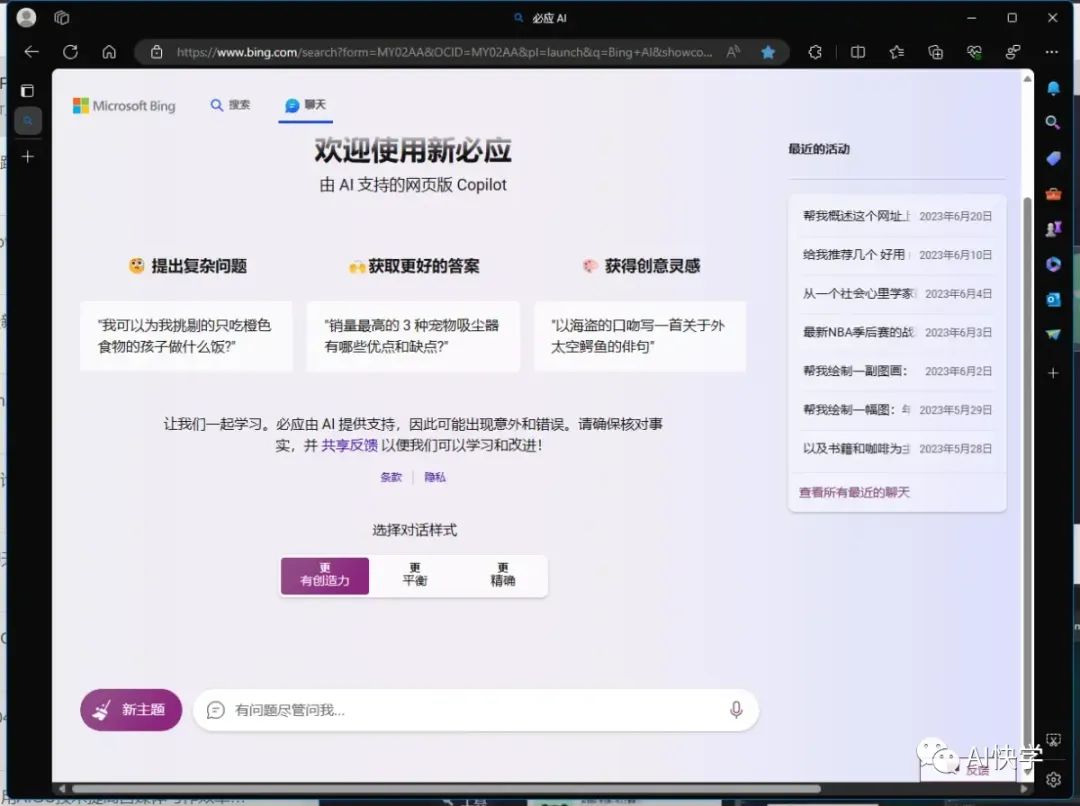Image resolution: width=1080 pixels, height=806 pixels.
Task: Switch to the 聊天 tab
Action: (x=305, y=104)
